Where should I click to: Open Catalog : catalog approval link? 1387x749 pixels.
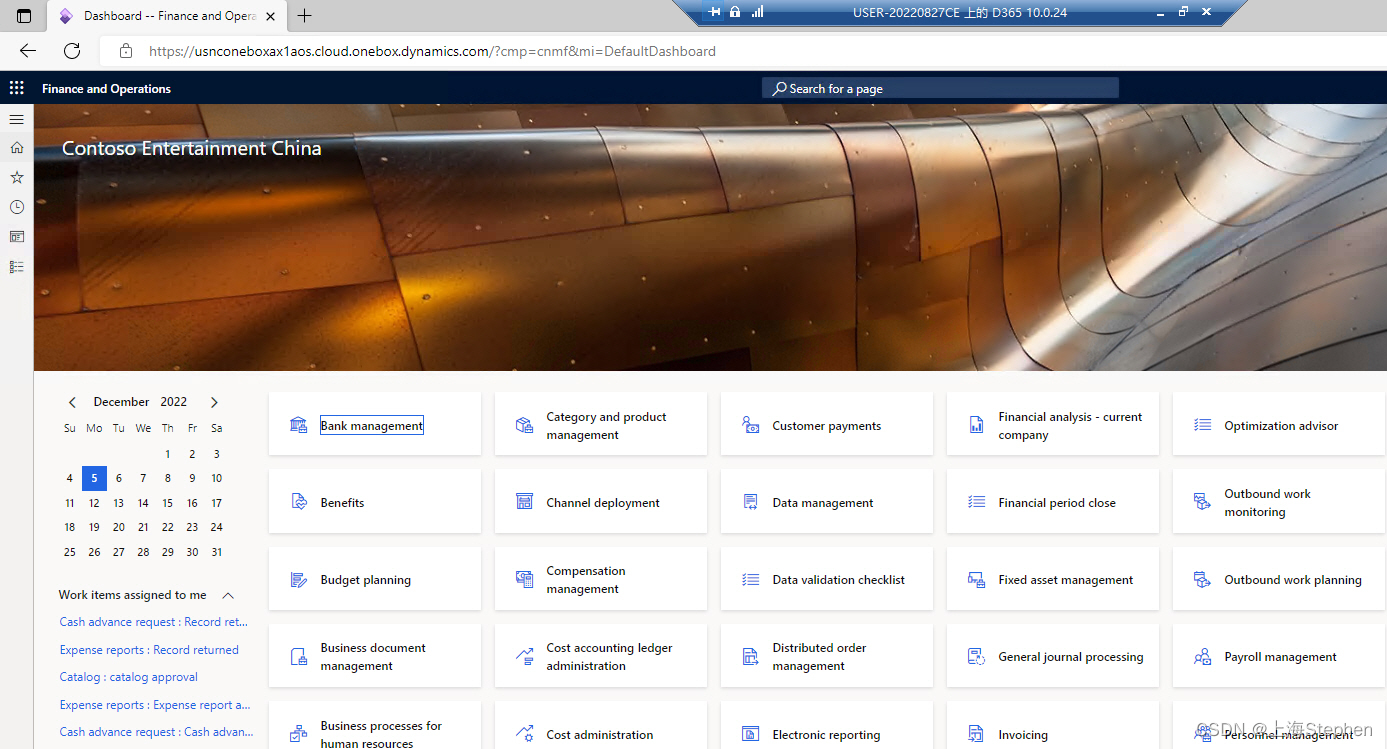click(x=129, y=677)
